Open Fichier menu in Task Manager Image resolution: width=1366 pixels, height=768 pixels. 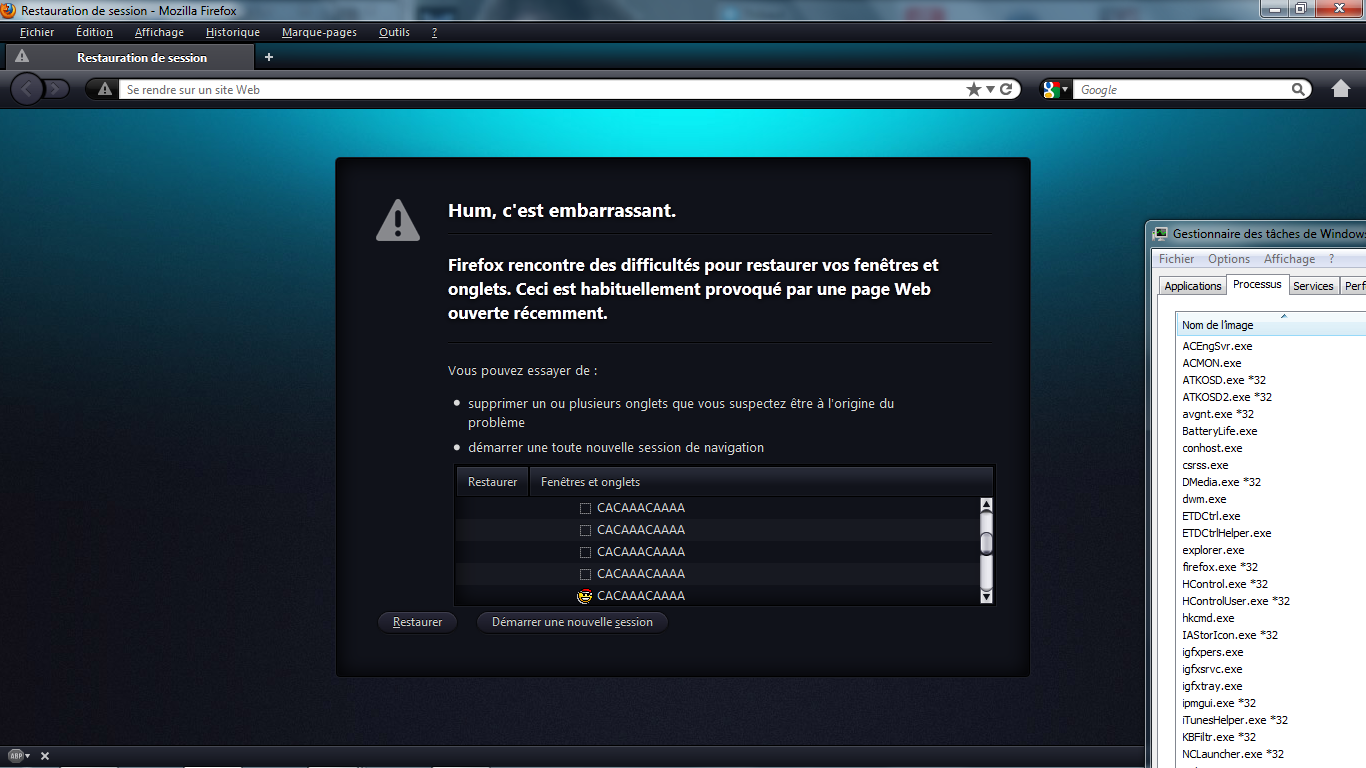(x=1176, y=259)
